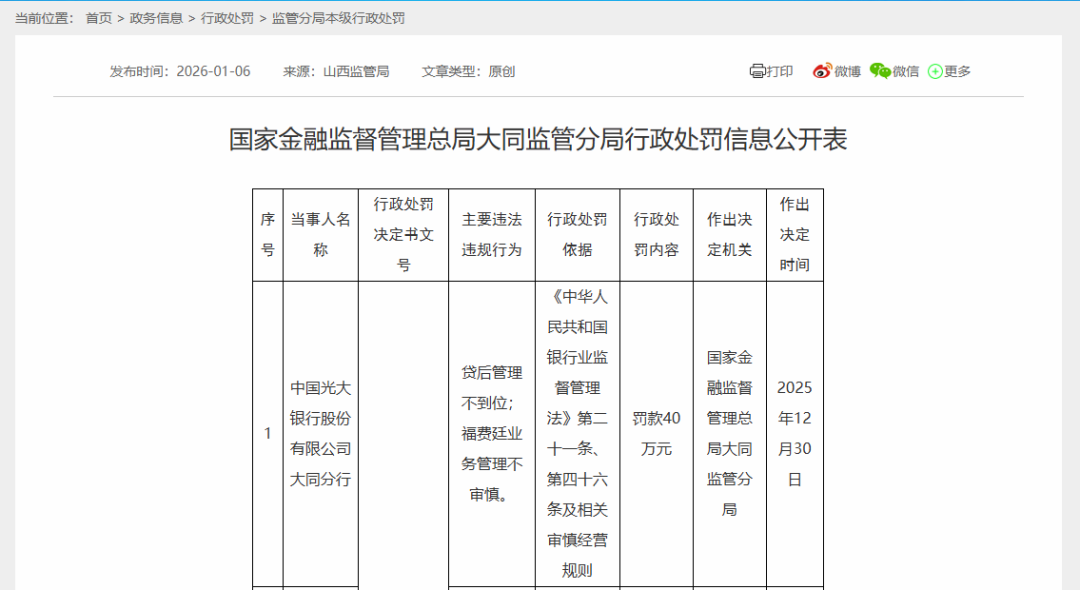Click the article type 原创 label

501,71
